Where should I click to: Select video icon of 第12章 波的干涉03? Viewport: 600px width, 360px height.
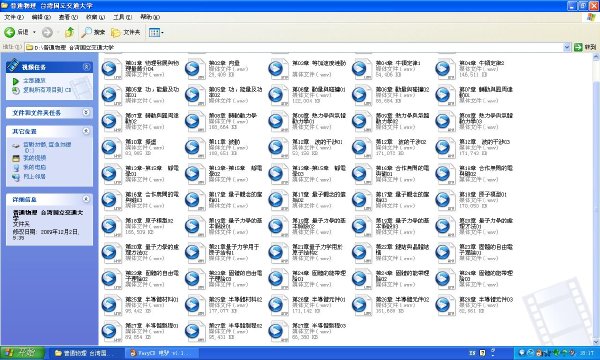click(x=445, y=148)
